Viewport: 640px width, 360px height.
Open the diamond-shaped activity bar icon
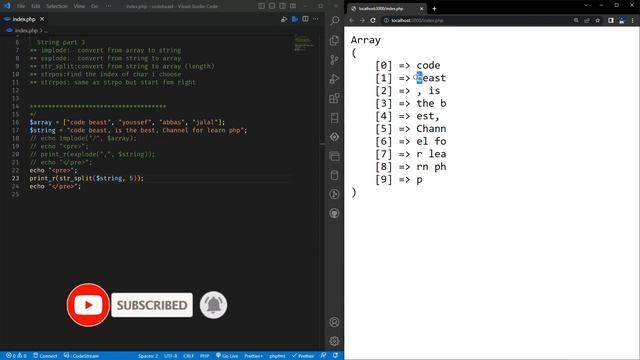334,137
